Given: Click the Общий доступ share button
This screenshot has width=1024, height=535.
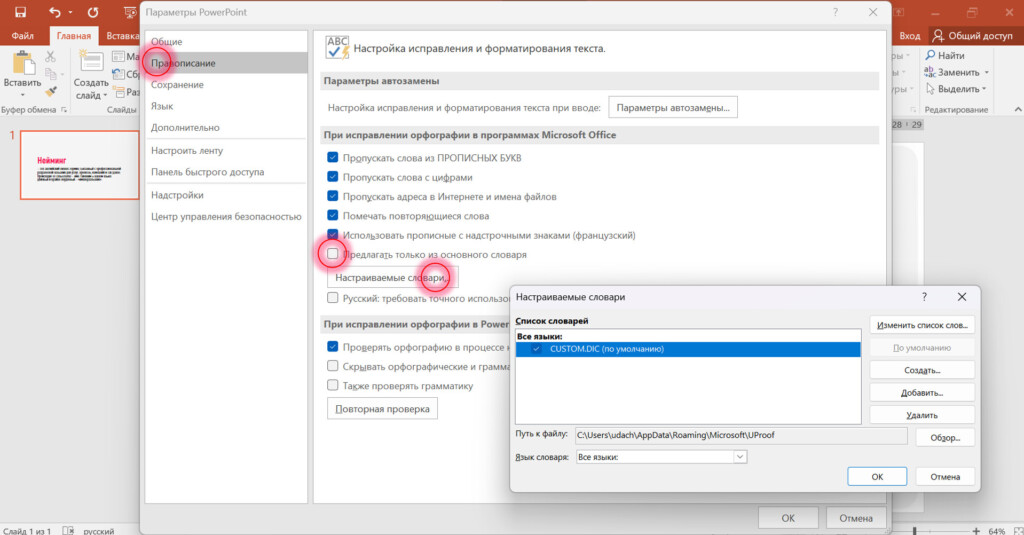Looking at the screenshot, I should coord(972,35).
